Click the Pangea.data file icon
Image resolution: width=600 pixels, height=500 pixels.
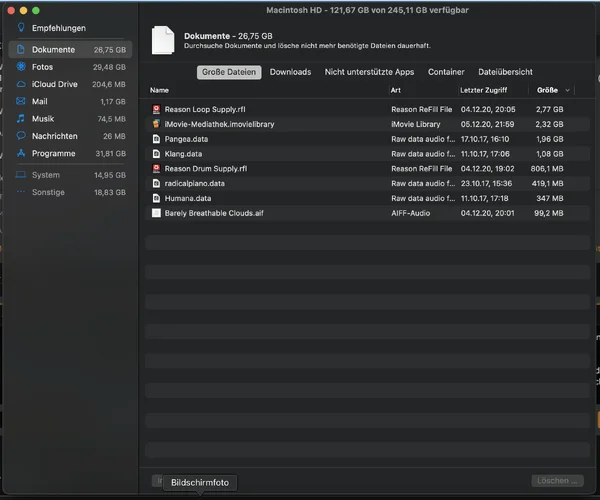(x=156, y=139)
